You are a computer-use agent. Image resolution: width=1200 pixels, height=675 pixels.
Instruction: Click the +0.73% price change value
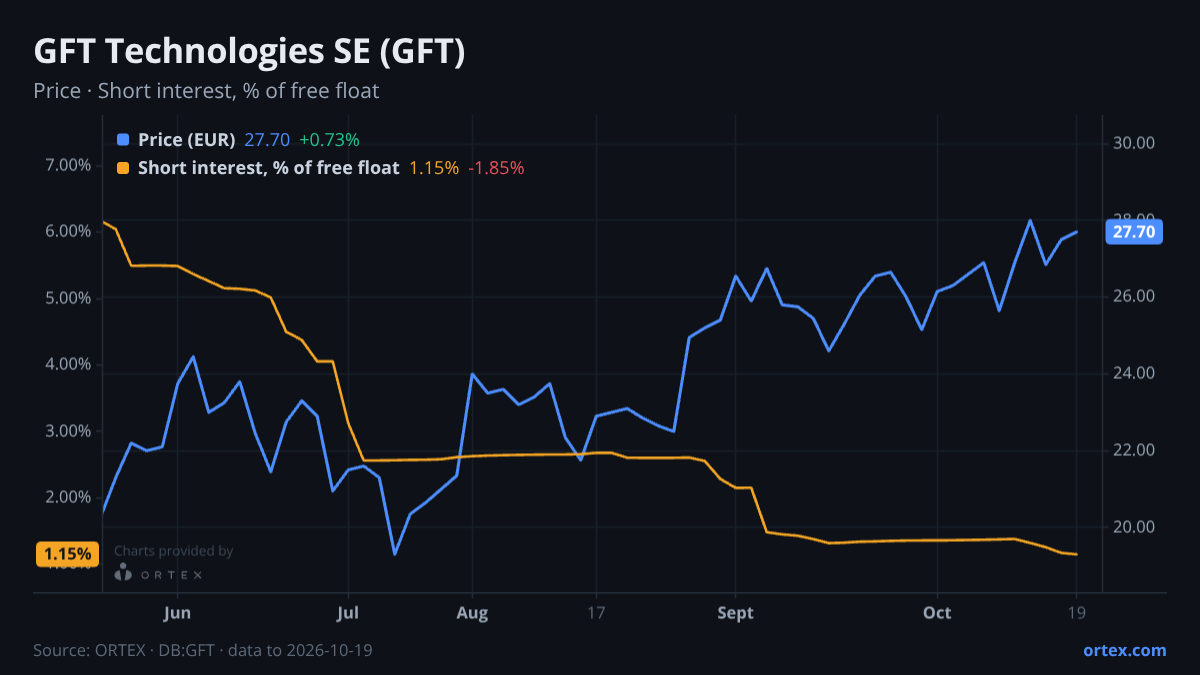[x=329, y=140]
